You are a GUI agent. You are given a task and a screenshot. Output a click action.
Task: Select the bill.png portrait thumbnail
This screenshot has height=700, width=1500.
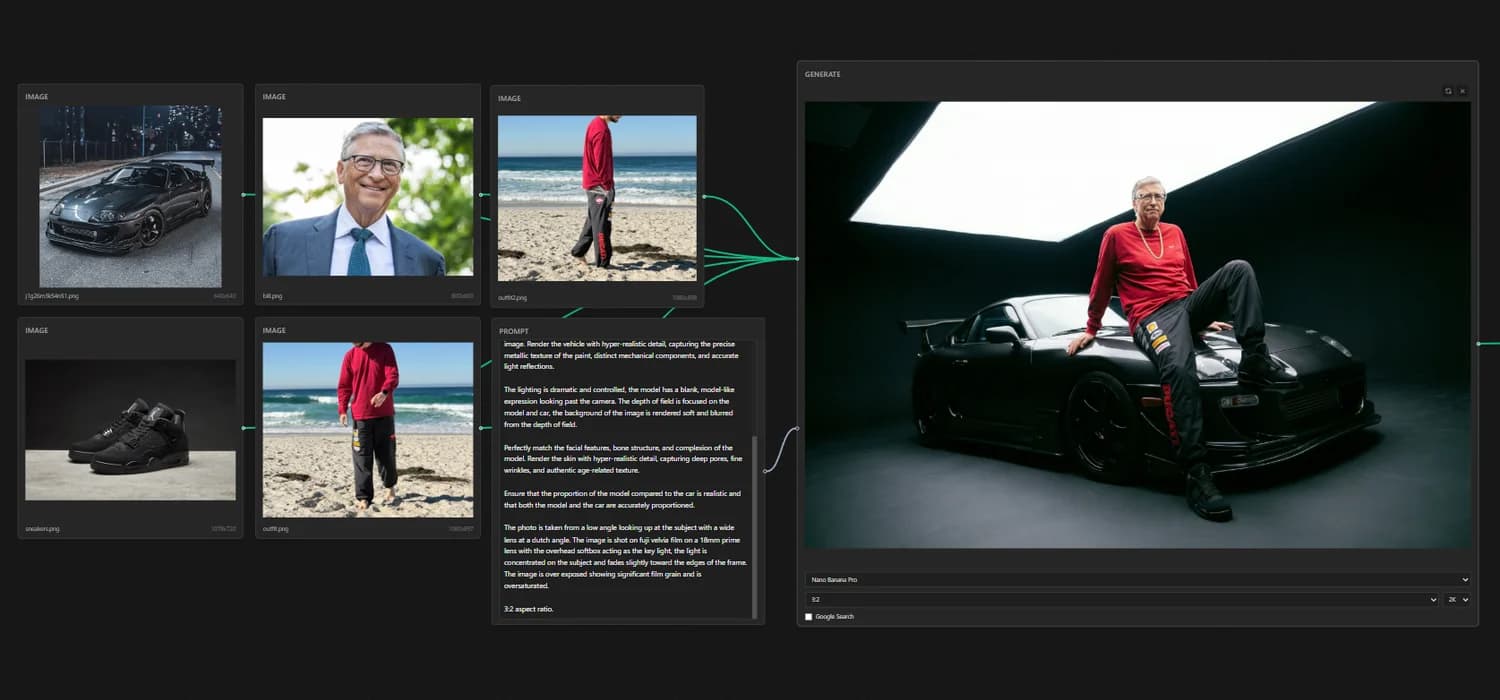pos(368,197)
